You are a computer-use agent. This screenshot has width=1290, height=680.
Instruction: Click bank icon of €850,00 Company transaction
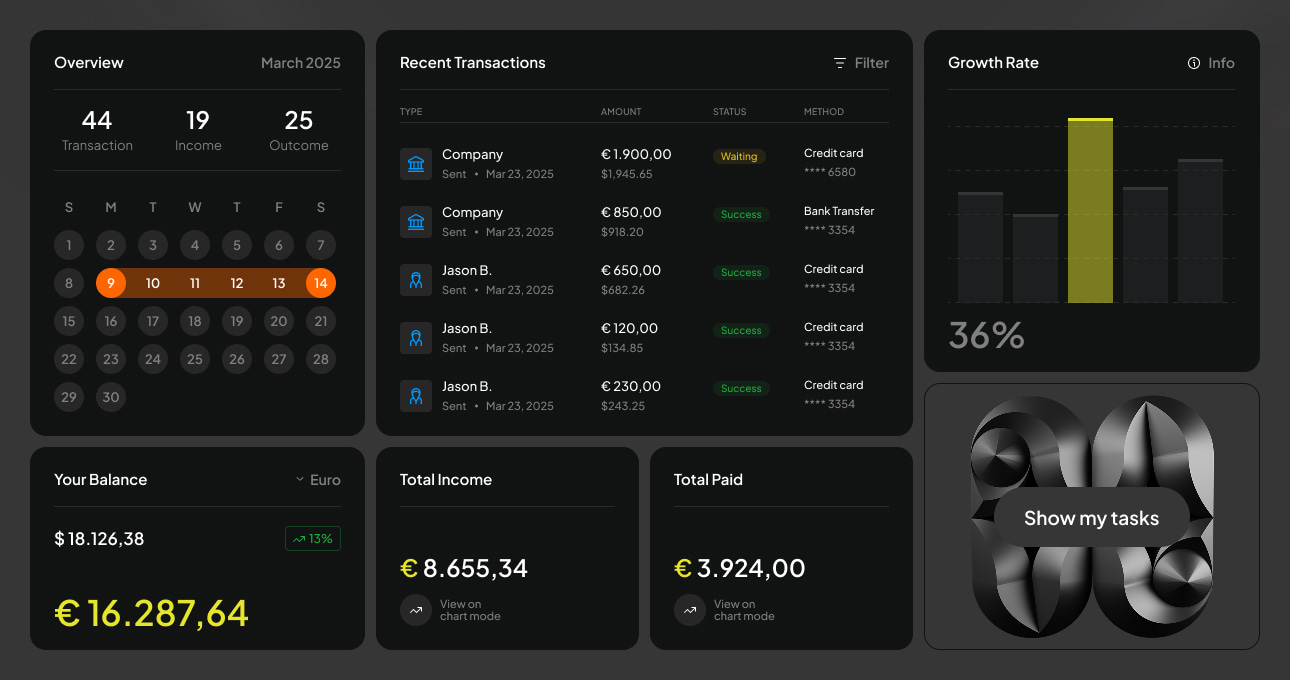pos(416,222)
